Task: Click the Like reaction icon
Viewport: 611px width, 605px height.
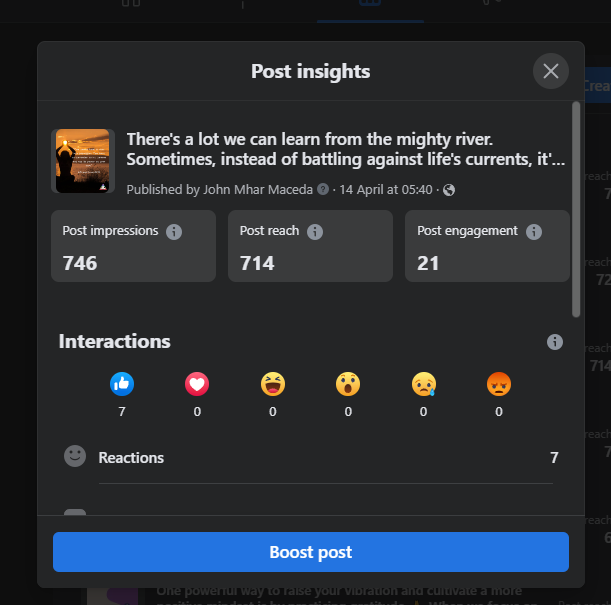Action: 123,383
